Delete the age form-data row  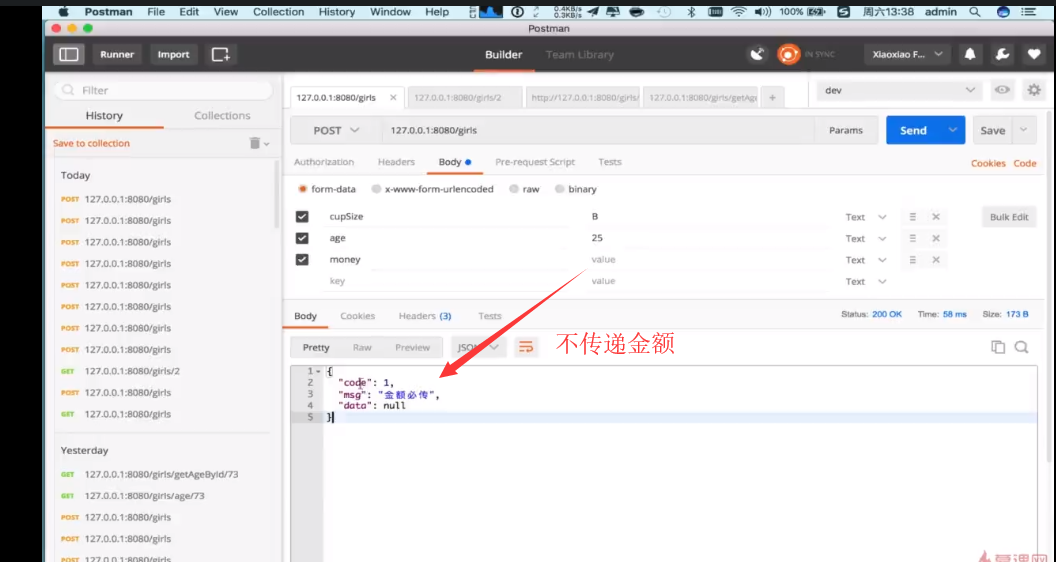(x=935, y=239)
